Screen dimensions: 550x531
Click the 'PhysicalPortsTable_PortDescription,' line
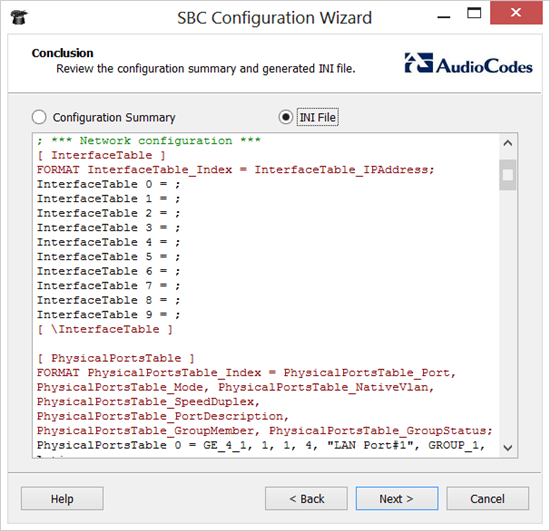coord(163,416)
